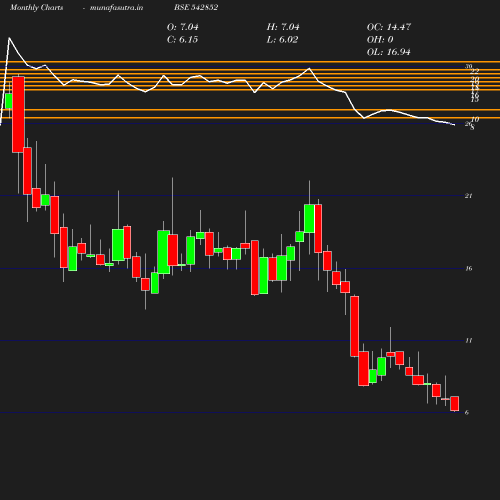Click the peak of the white indicator line
Image resolution: width=500 pixels, height=500 pixels.
[9, 38]
